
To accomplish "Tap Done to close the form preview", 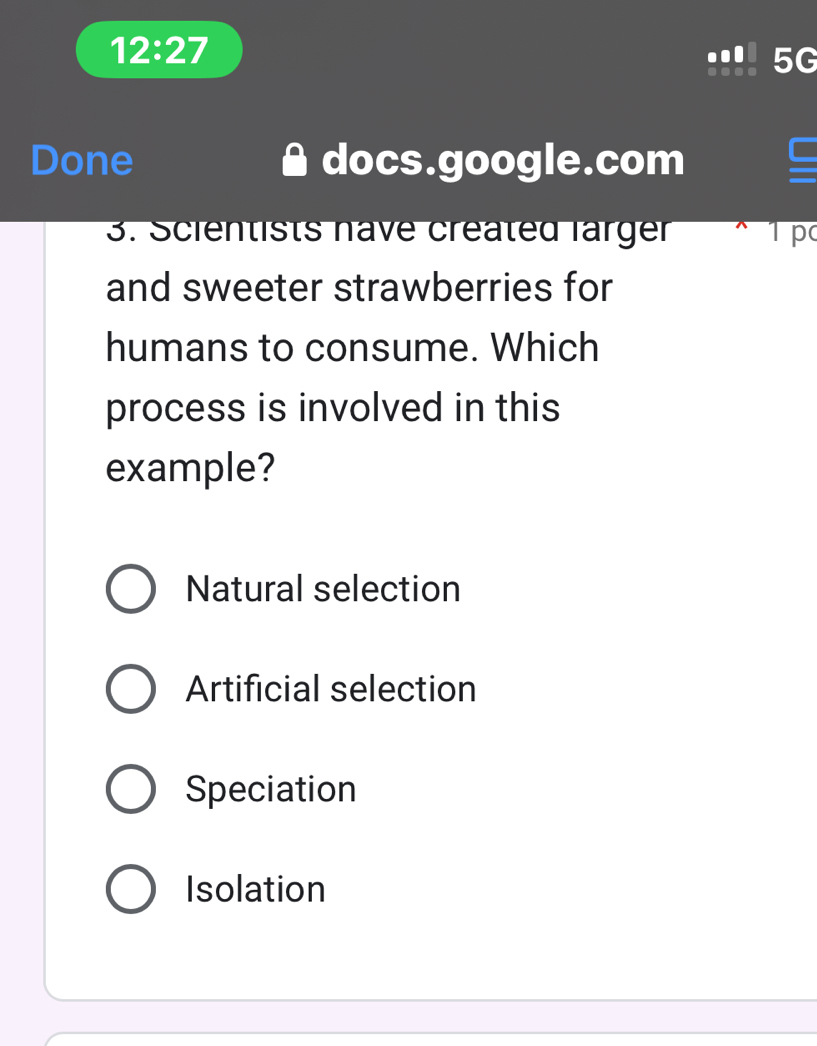I will point(81,159).
